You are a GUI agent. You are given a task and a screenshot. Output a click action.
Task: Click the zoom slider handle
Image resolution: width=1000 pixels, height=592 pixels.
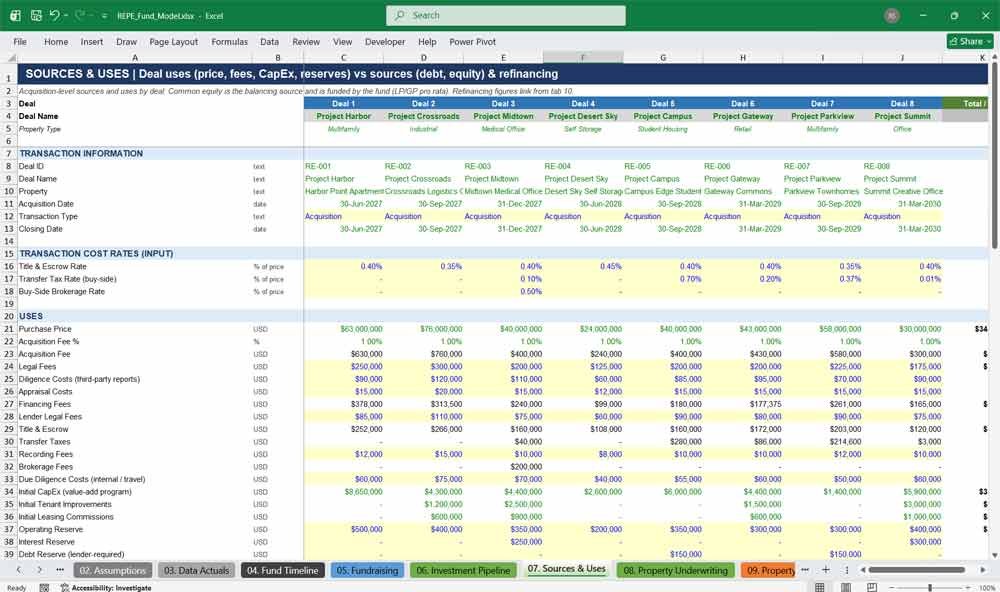coord(930,587)
